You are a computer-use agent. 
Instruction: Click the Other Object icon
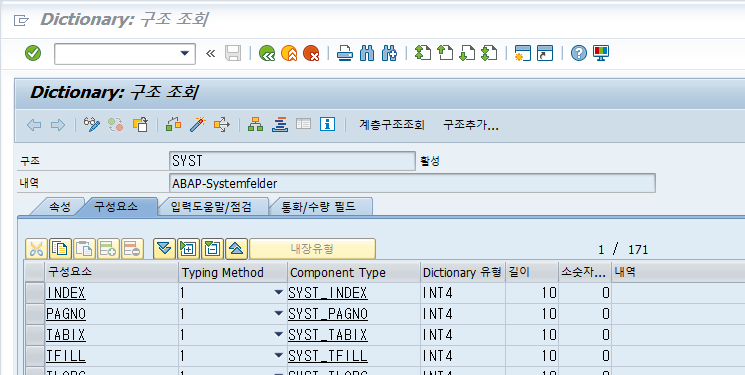coord(140,125)
